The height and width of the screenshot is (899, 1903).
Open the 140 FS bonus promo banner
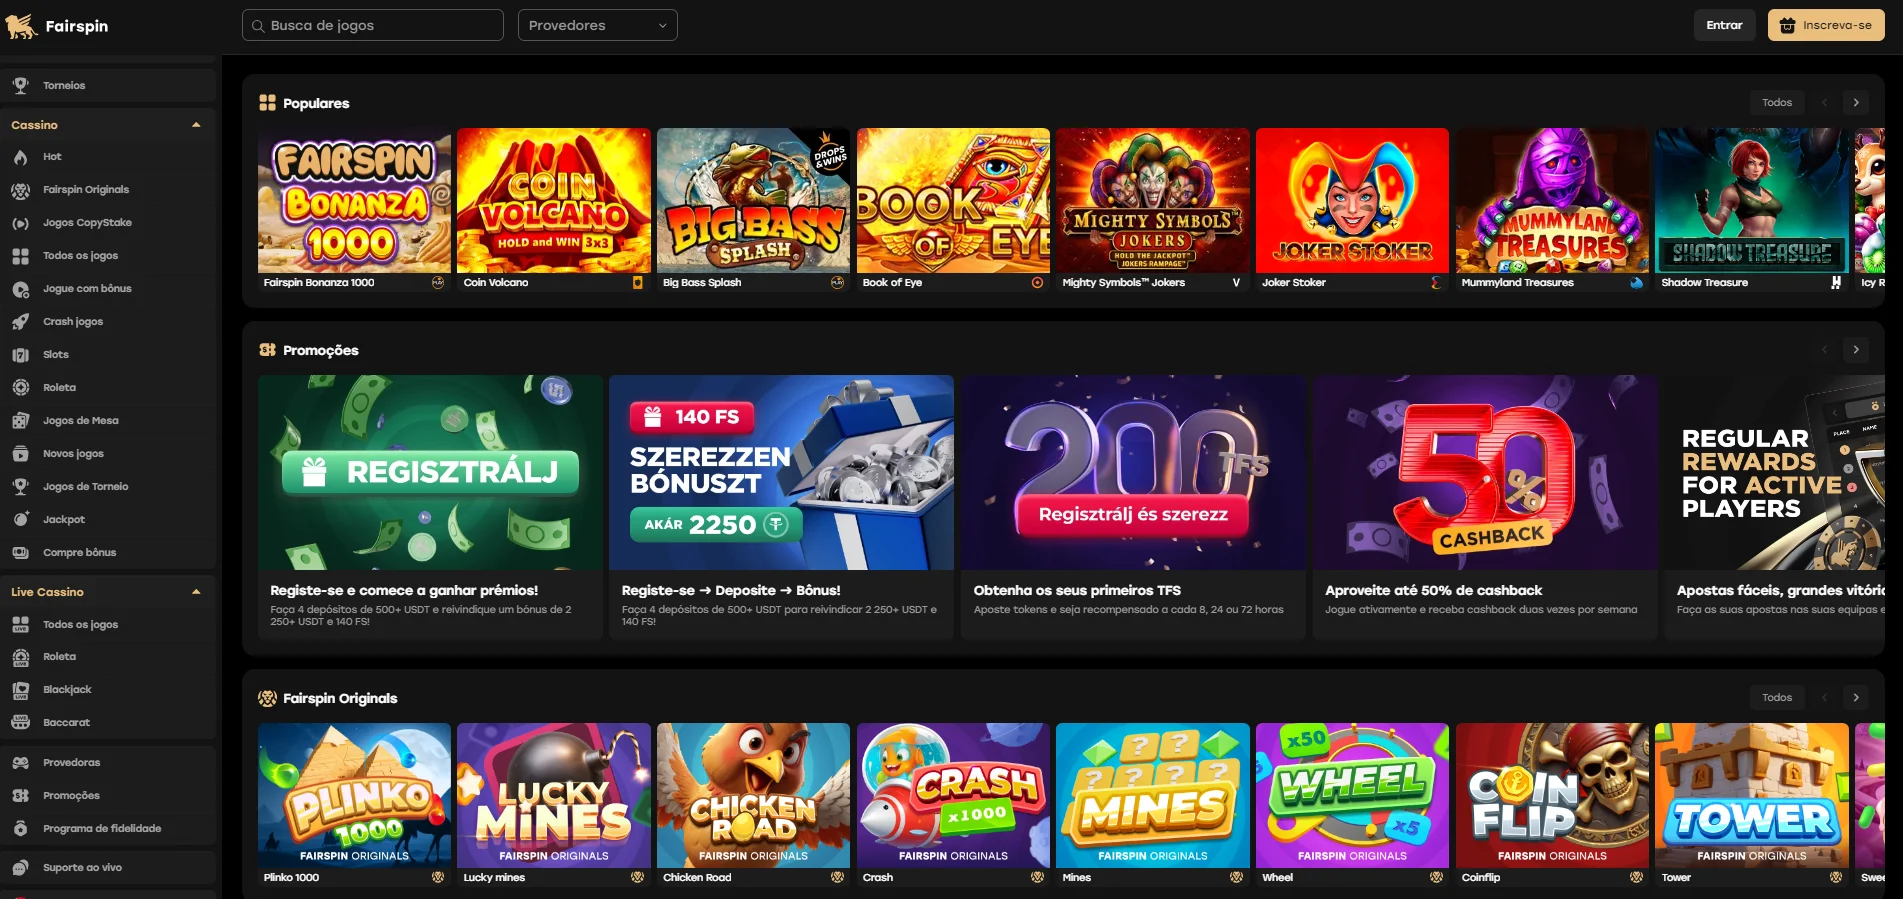tap(781, 472)
